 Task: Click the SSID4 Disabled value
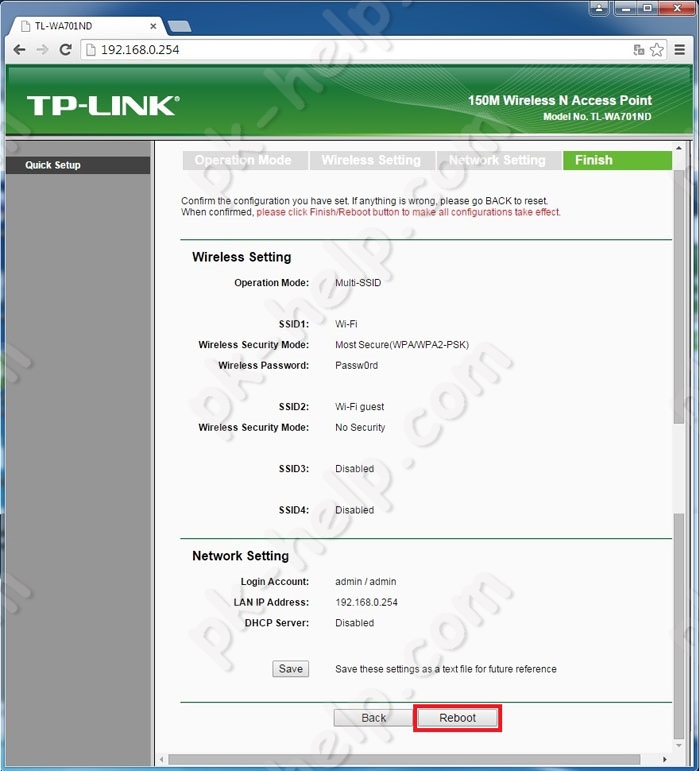(354, 510)
